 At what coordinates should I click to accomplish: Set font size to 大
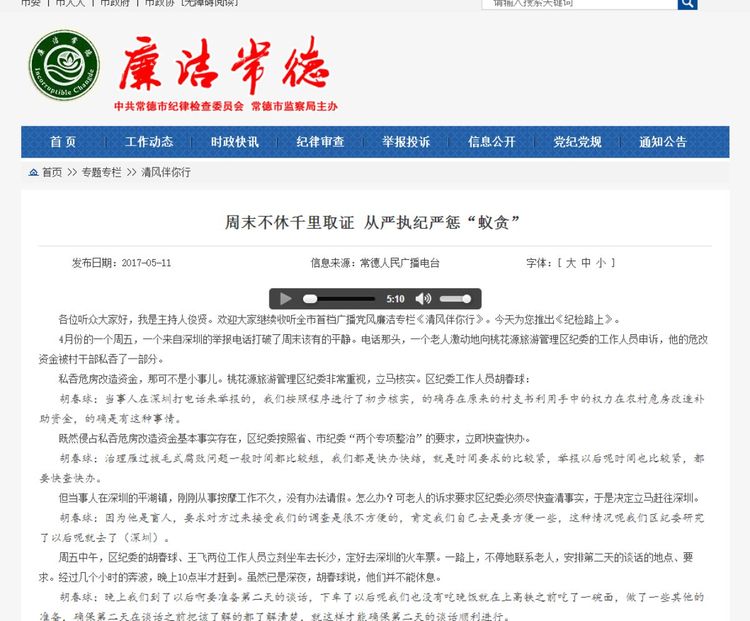point(571,263)
